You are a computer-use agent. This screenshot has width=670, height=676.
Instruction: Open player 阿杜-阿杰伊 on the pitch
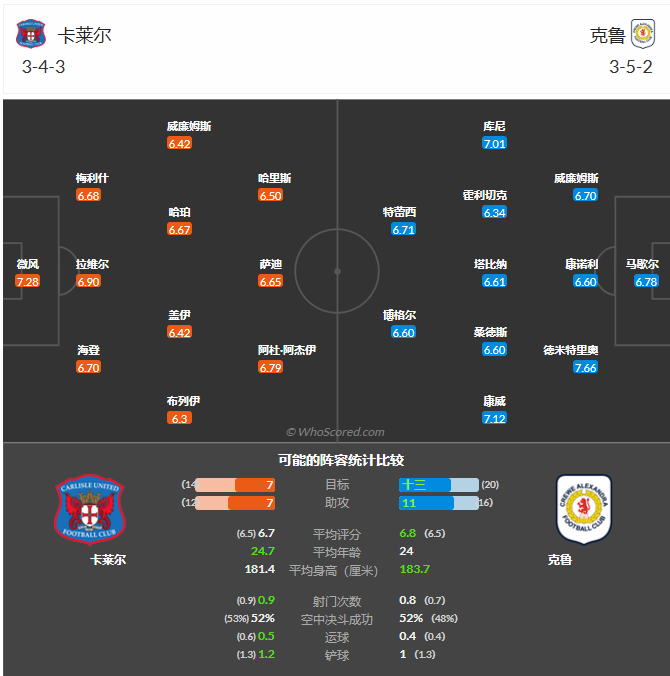(x=287, y=350)
